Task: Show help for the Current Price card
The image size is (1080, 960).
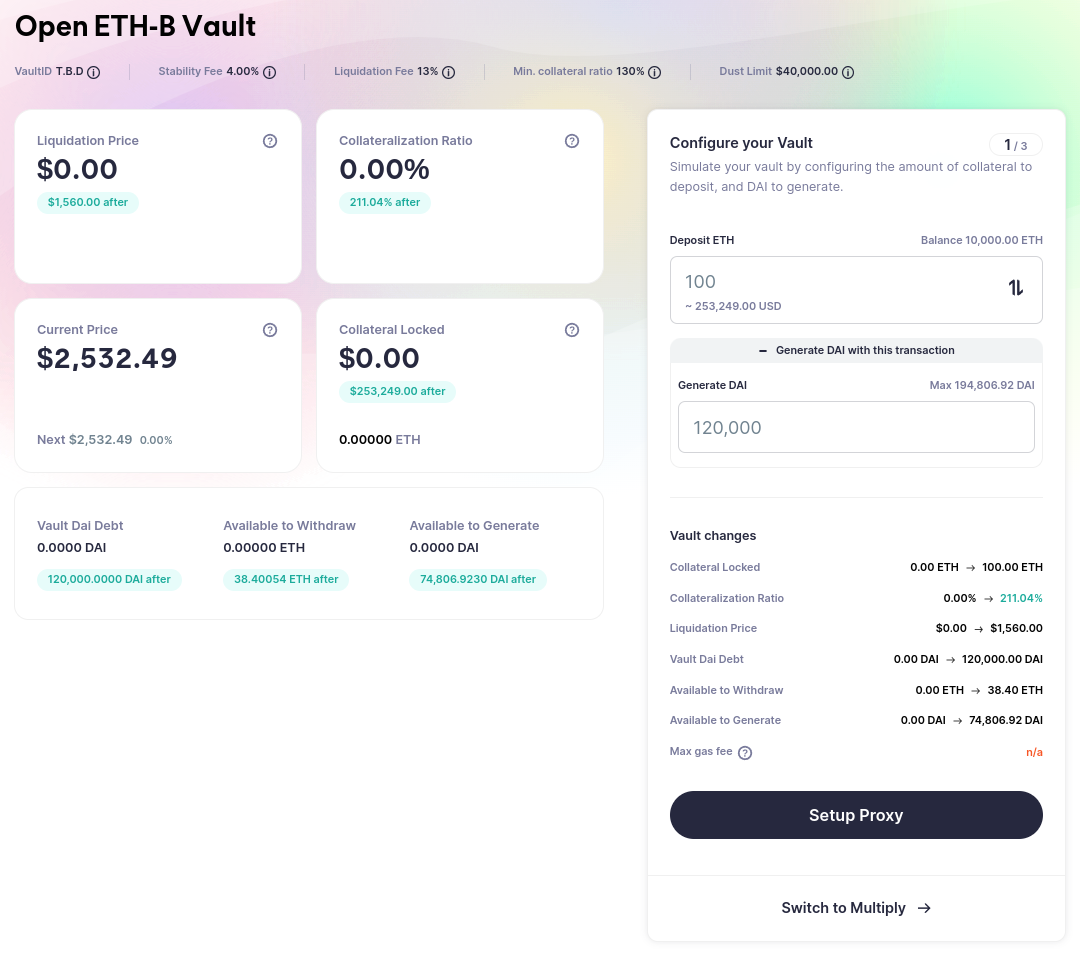Action: coord(270,330)
